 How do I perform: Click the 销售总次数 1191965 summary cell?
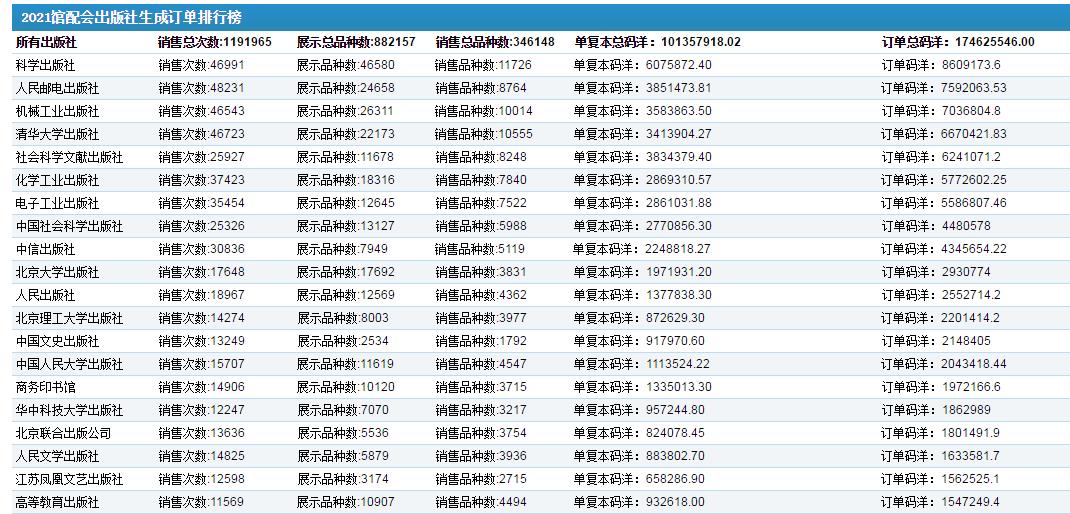(214, 42)
